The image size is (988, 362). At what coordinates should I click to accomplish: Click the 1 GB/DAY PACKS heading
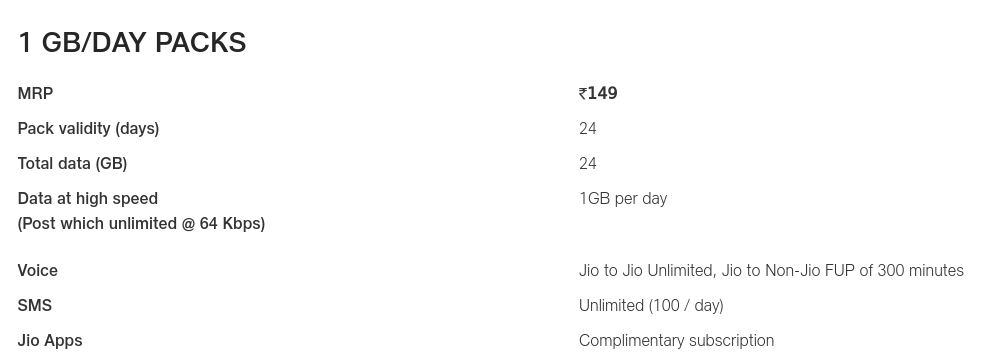coord(132,43)
